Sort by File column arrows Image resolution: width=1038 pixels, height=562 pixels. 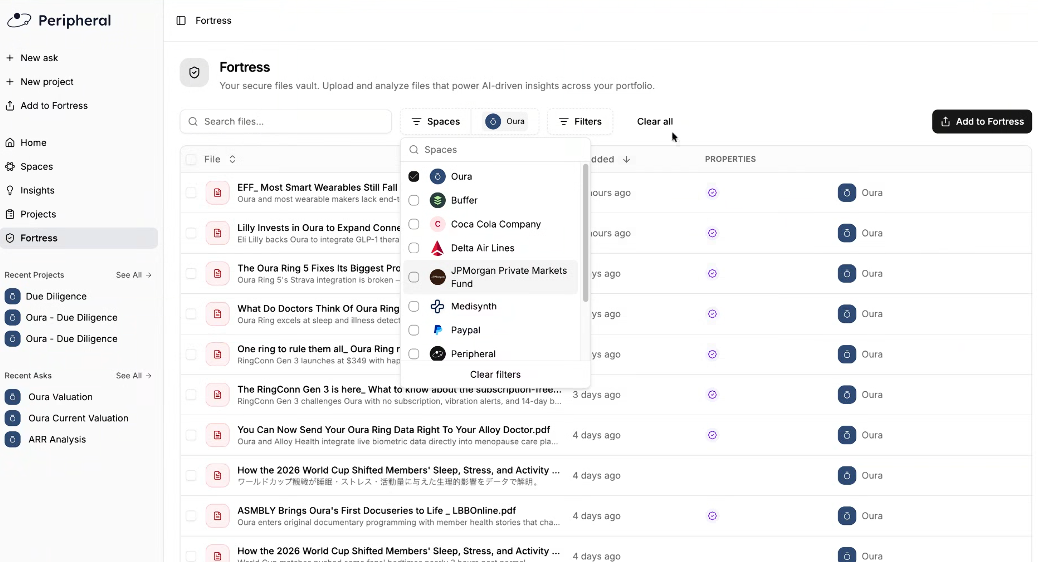pyautogui.click(x=232, y=159)
